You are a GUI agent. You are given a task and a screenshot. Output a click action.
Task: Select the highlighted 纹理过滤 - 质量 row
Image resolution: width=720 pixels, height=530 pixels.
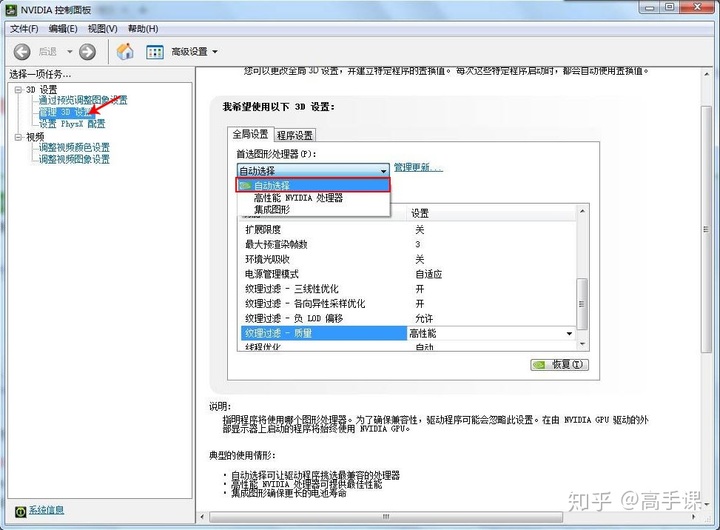point(324,333)
